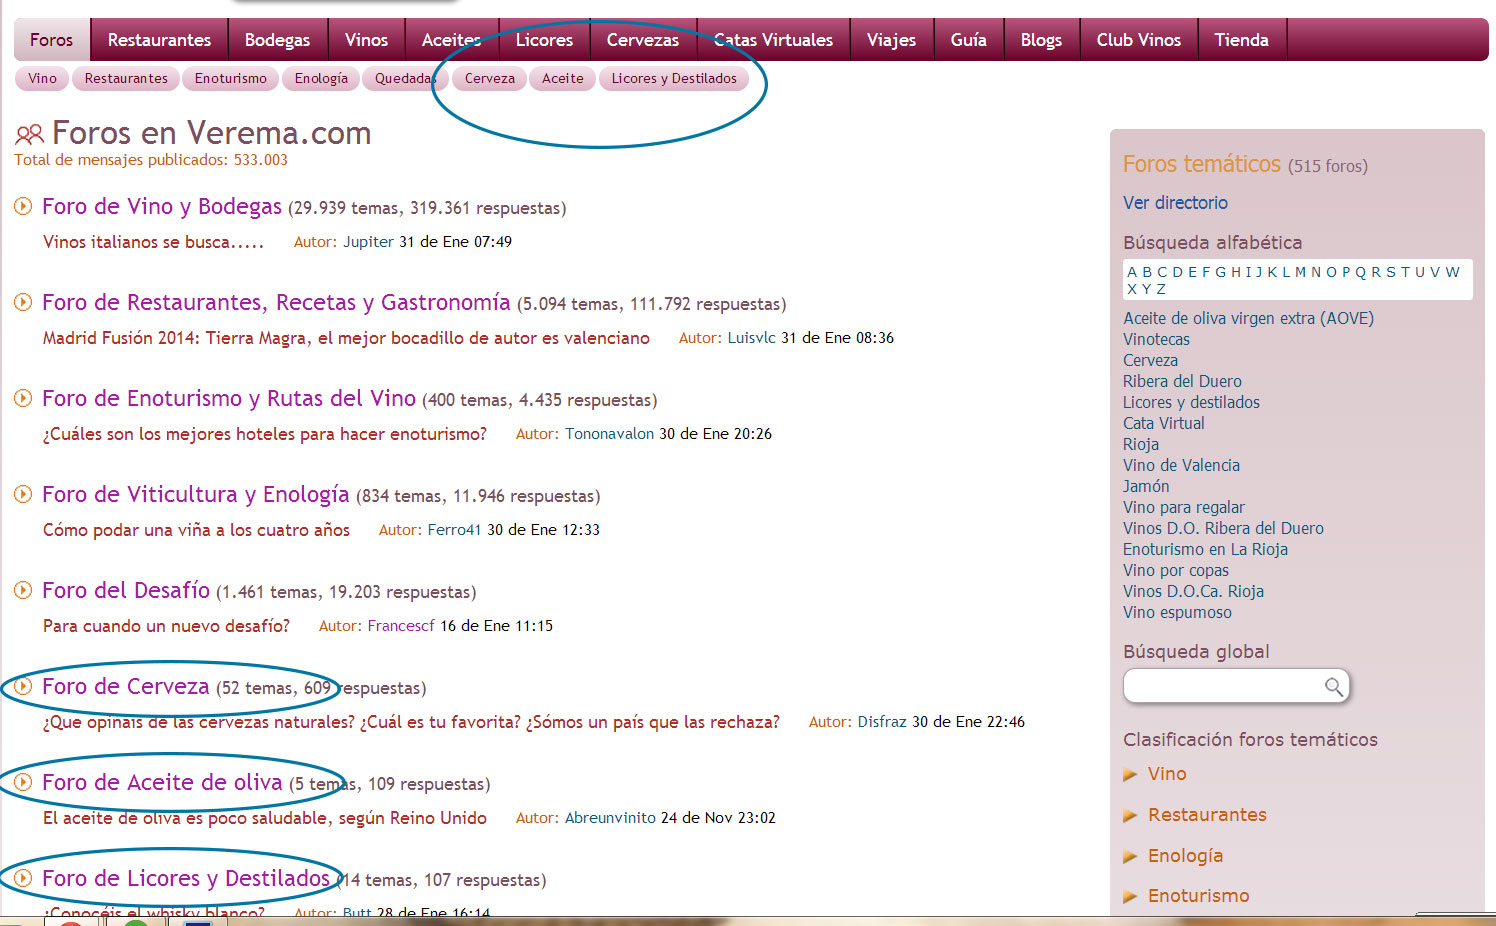This screenshot has width=1496, height=926.
Task: Open the Catas Virtuales menu tab
Action: pyautogui.click(x=773, y=40)
